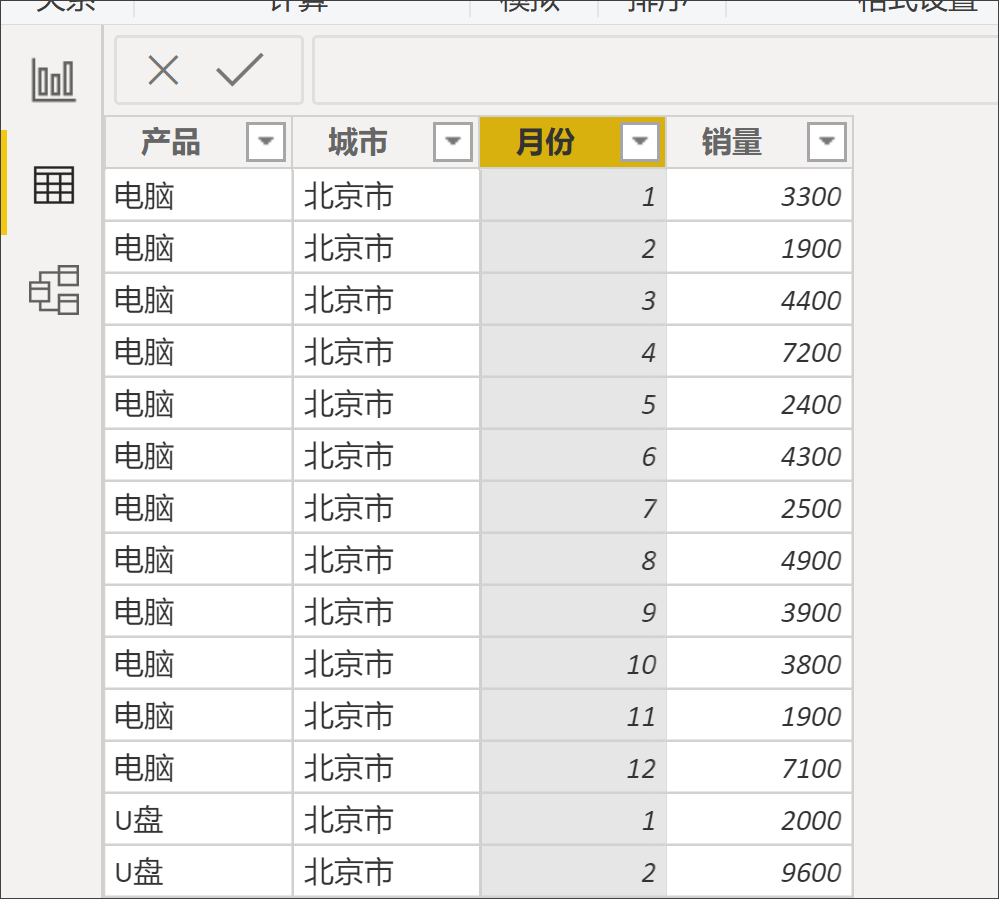
Task: Open the 销量 column filter dropdown
Action: (826, 142)
